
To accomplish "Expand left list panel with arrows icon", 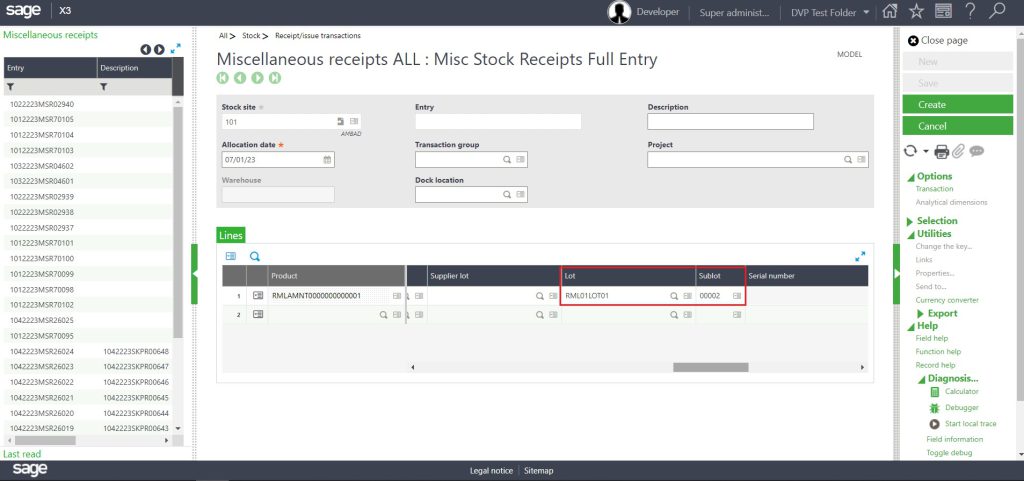I will [x=175, y=49].
